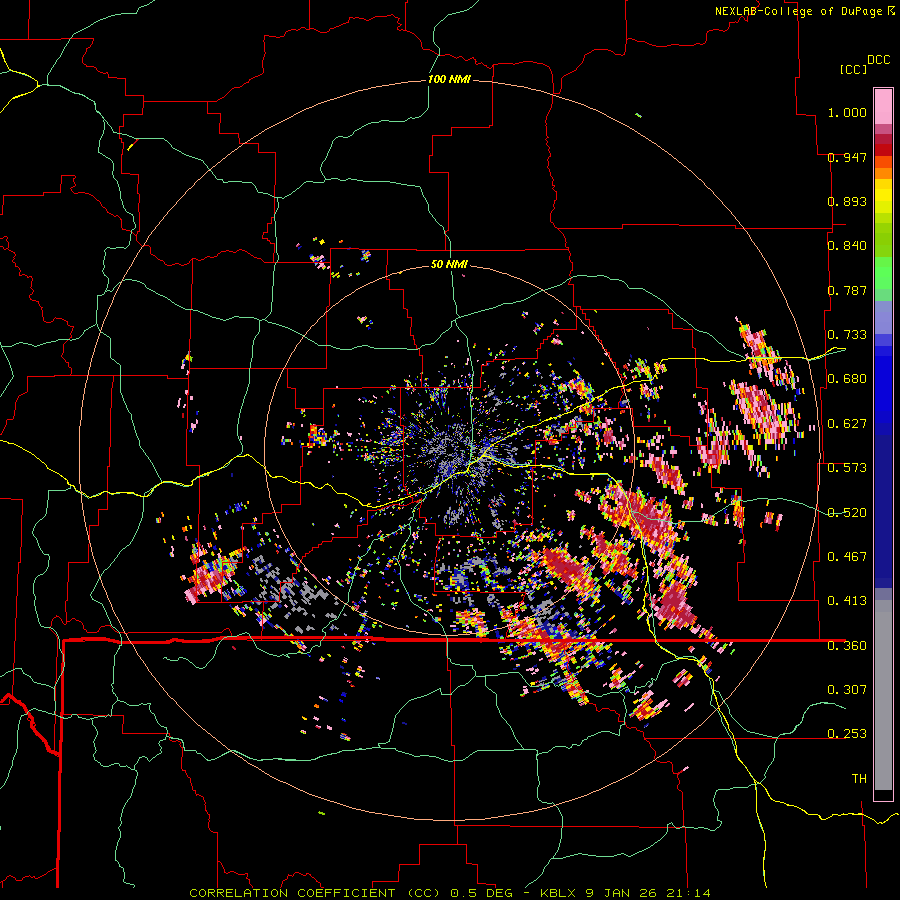Click the 0.253 value on the color scale

point(847,734)
